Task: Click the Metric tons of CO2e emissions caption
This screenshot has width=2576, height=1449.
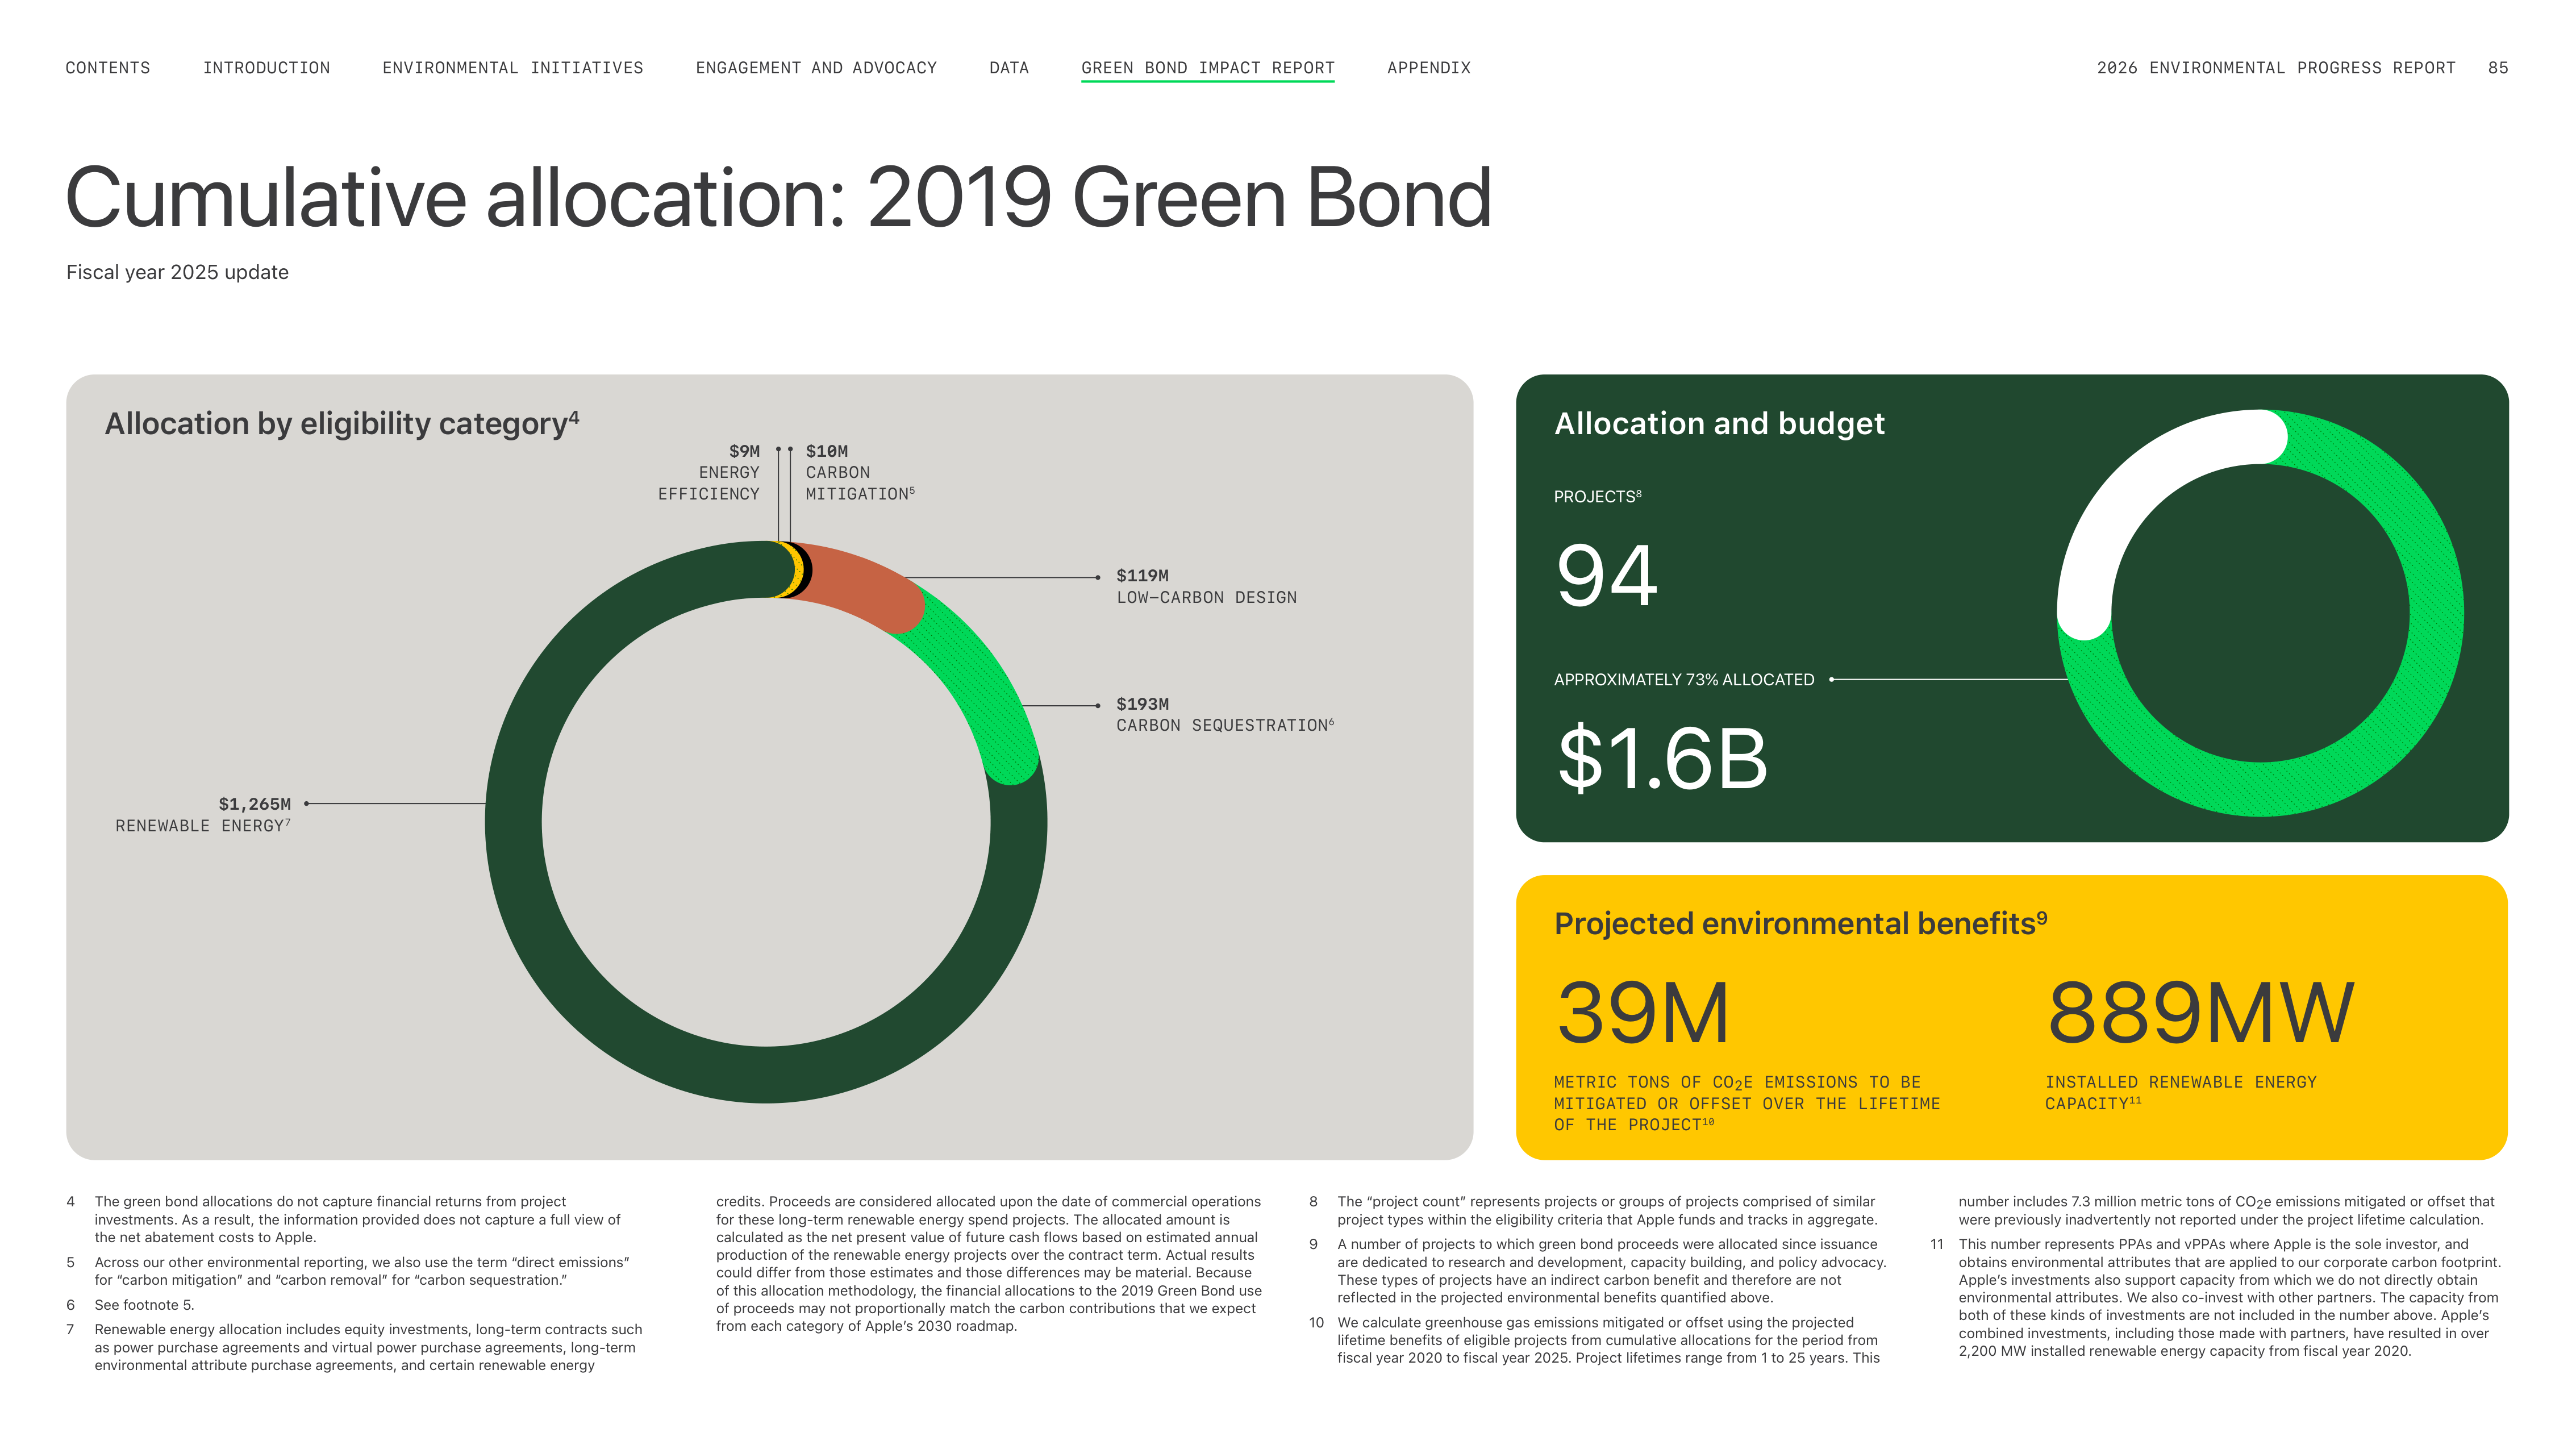Action: coord(1747,1104)
